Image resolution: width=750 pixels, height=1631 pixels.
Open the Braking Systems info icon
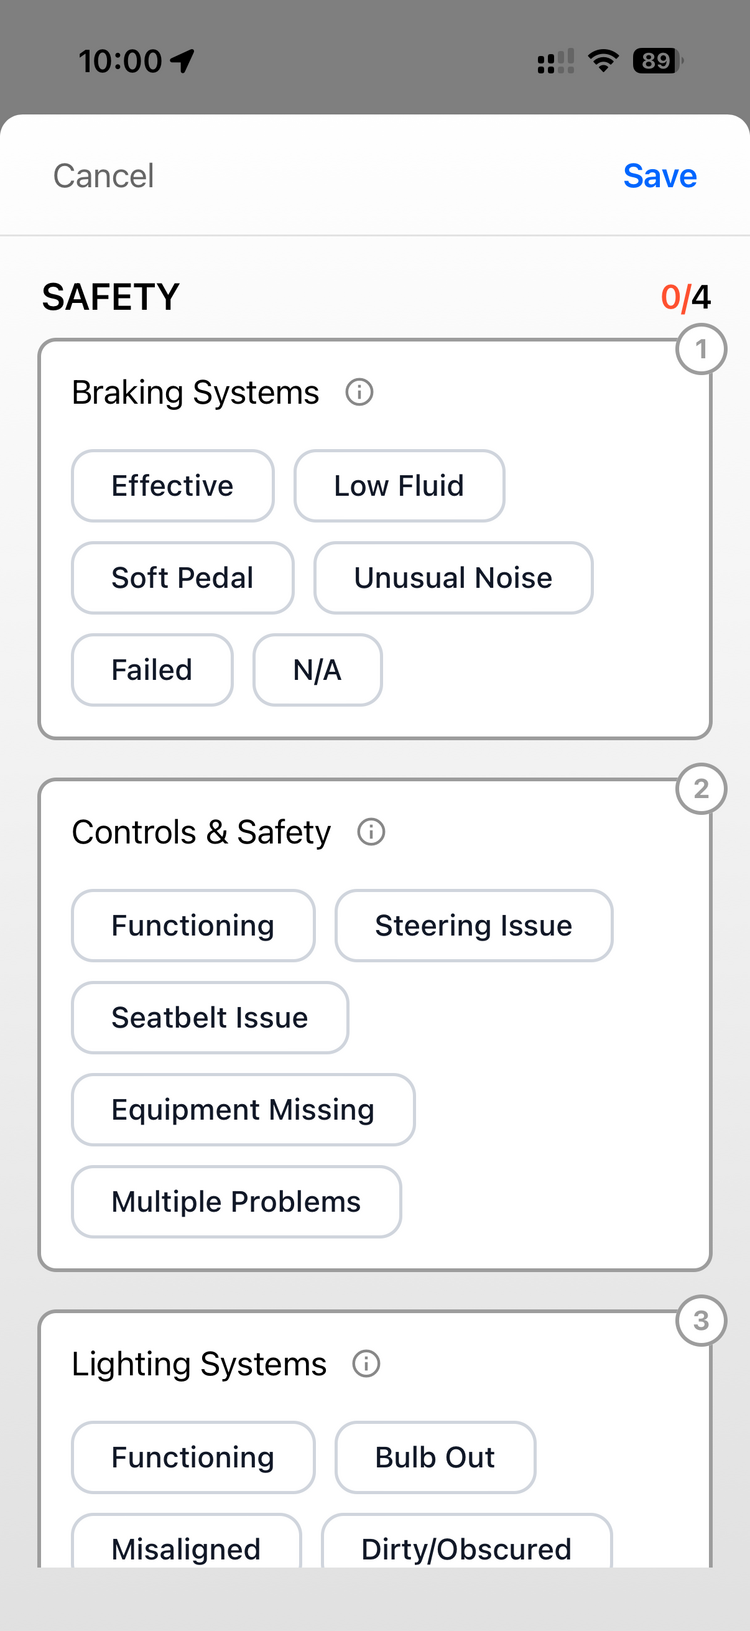(x=358, y=392)
